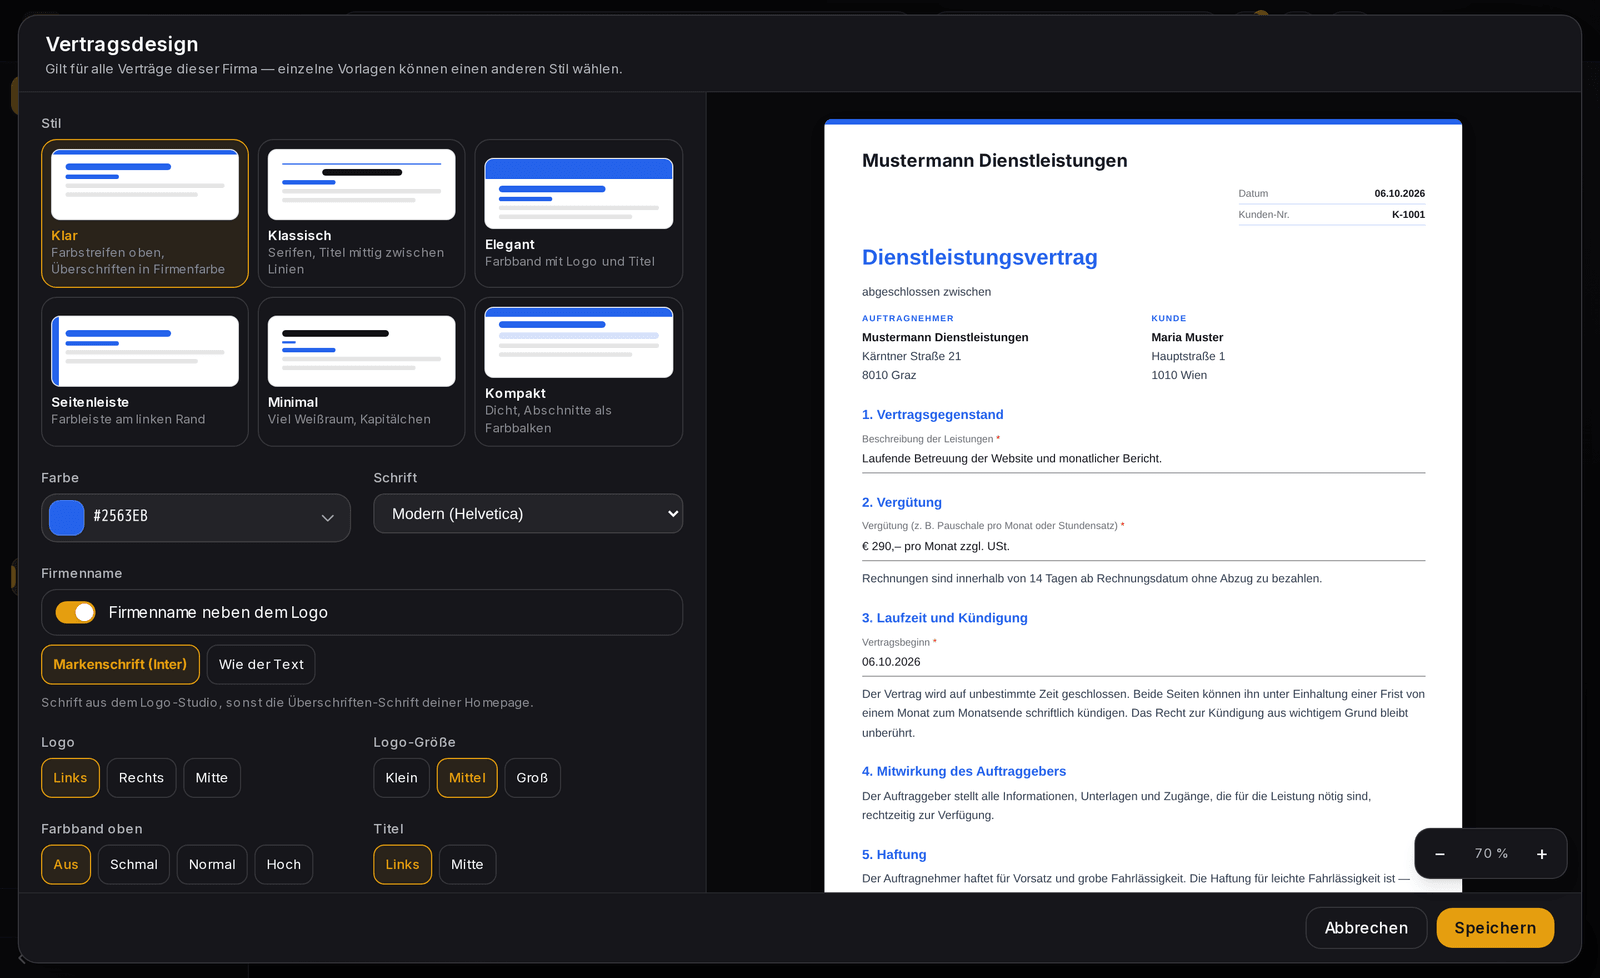Select Markenschrift (Inter) option

tap(120, 664)
